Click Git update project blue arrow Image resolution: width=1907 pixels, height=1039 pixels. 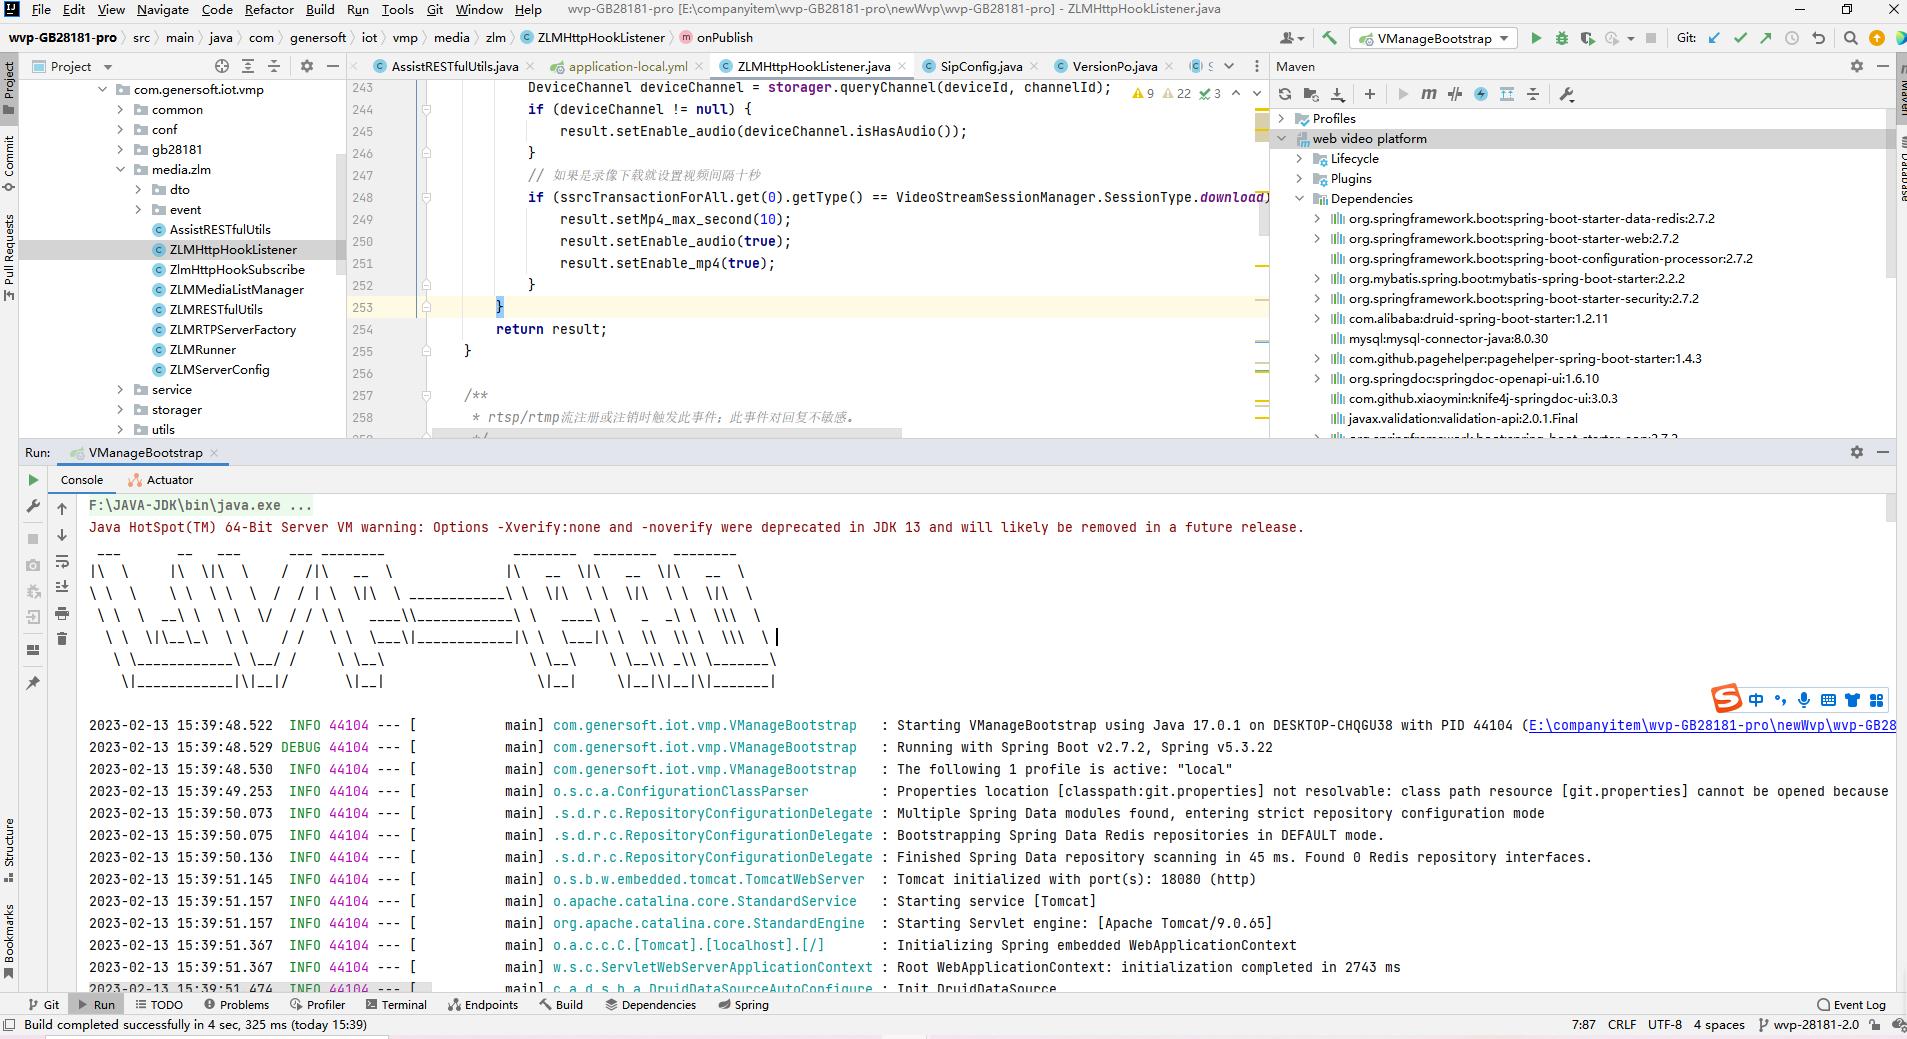point(1714,38)
